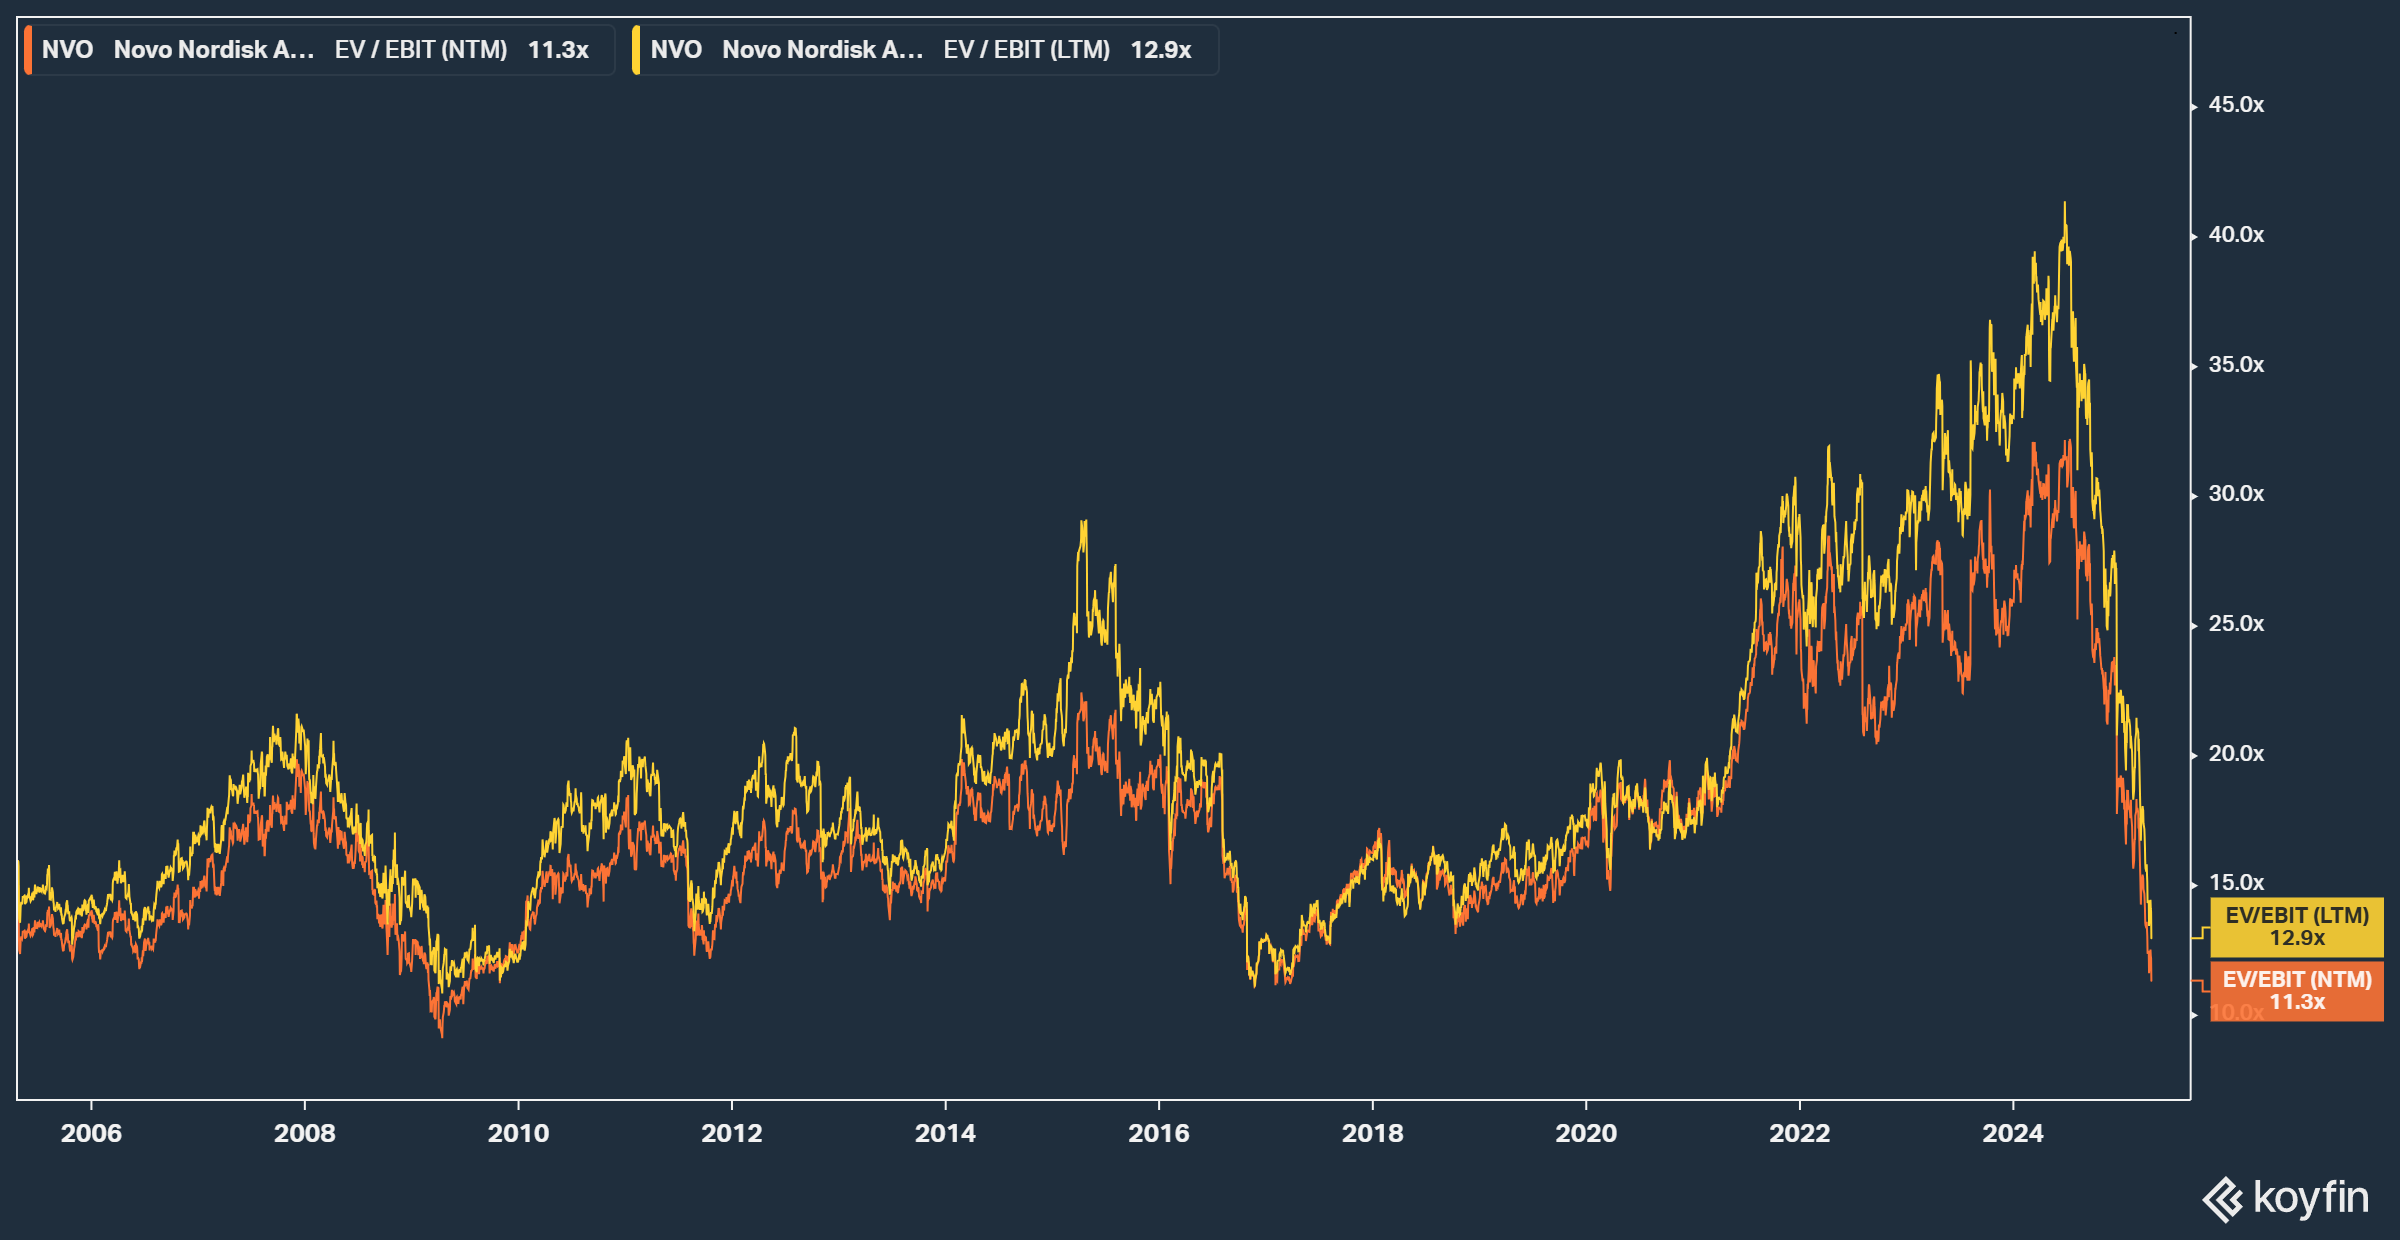Click the 45.0x y-axis label
The height and width of the screenshot is (1240, 2400).
[2236, 105]
